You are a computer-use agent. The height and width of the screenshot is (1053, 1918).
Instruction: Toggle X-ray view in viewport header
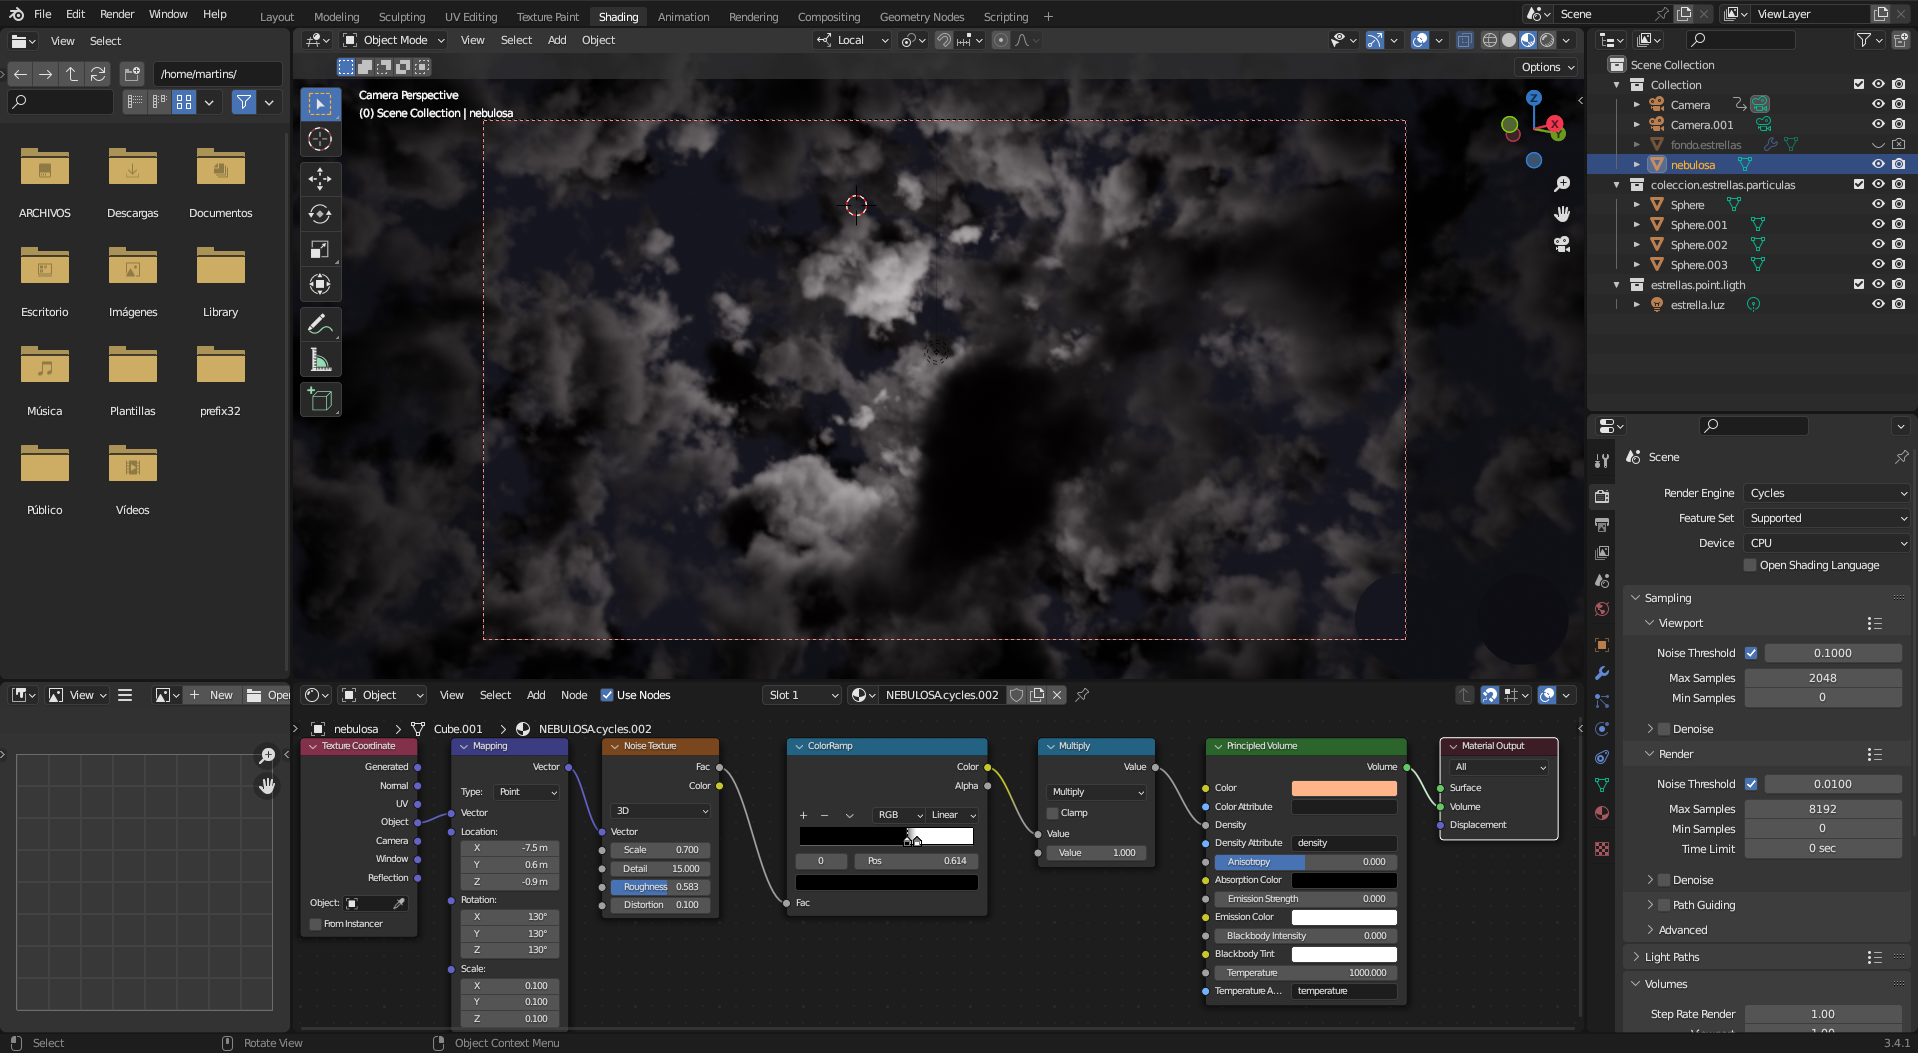[x=1464, y=40]
